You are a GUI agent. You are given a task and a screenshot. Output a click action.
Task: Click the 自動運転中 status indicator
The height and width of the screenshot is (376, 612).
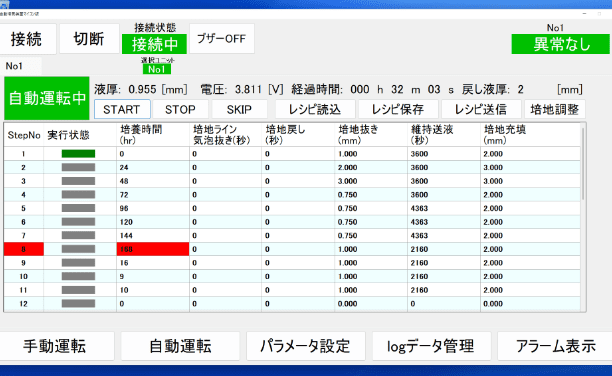(47, 98)
